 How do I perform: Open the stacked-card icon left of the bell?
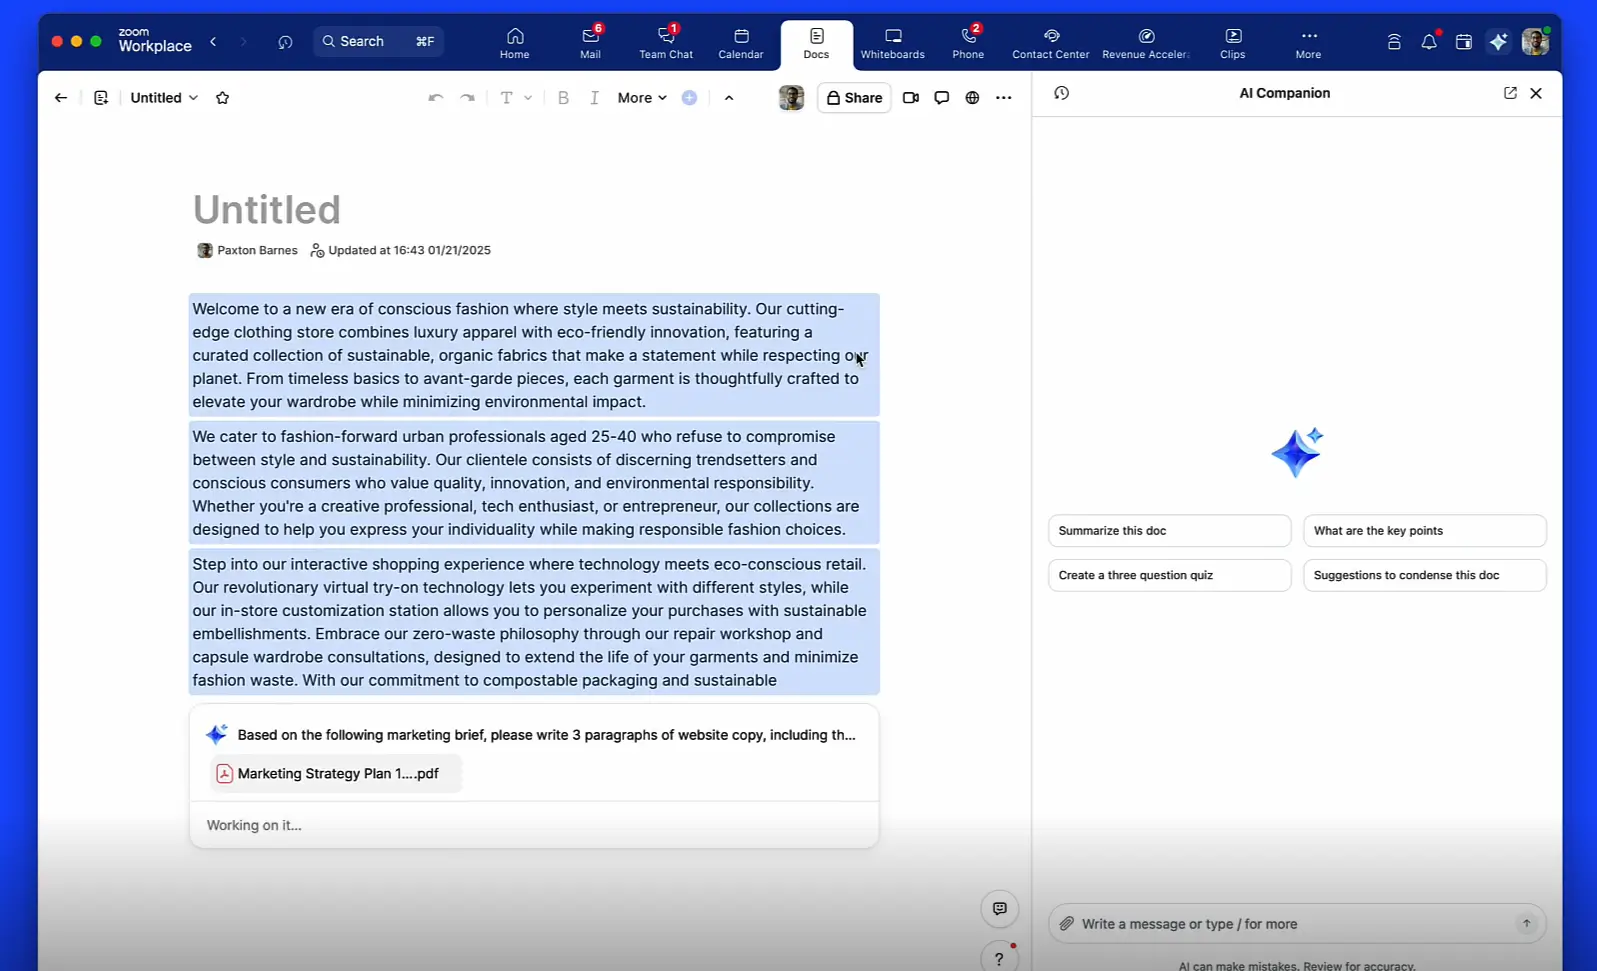pyautogui.click(x=1394, y=42)
